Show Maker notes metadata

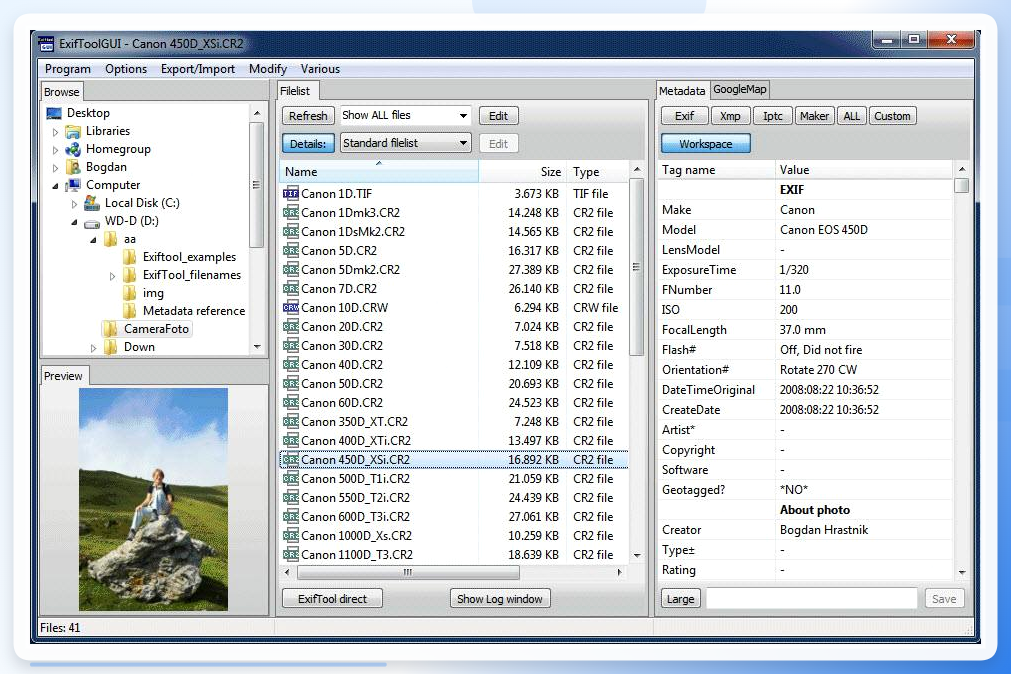coord(814,116)
